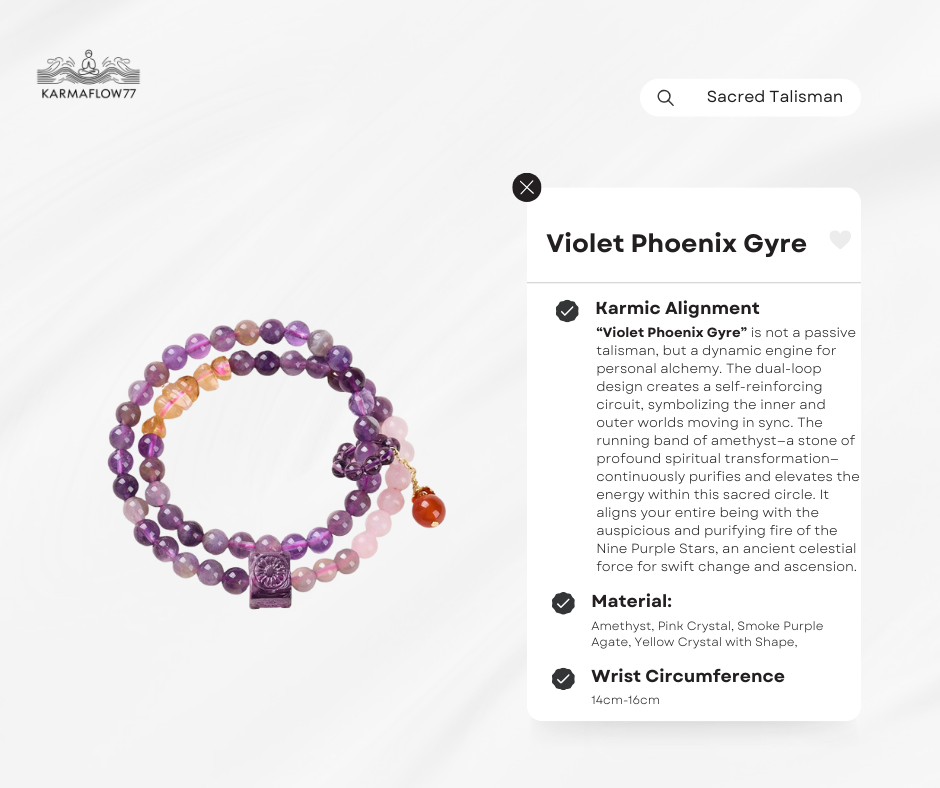The width and height of the screenshot is (940, 788).
Task: Expand the Material details section
Action: pos(632,601)
